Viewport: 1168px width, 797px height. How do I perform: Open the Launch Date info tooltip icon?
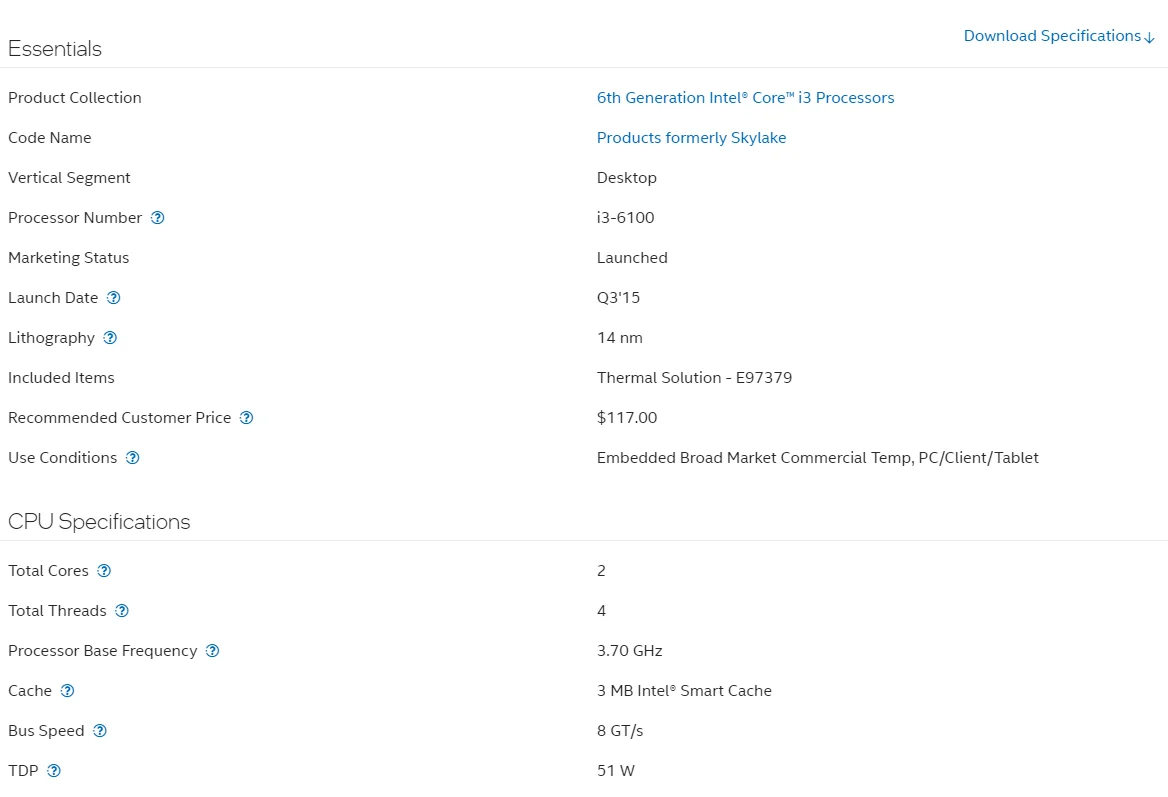point(113,298)
